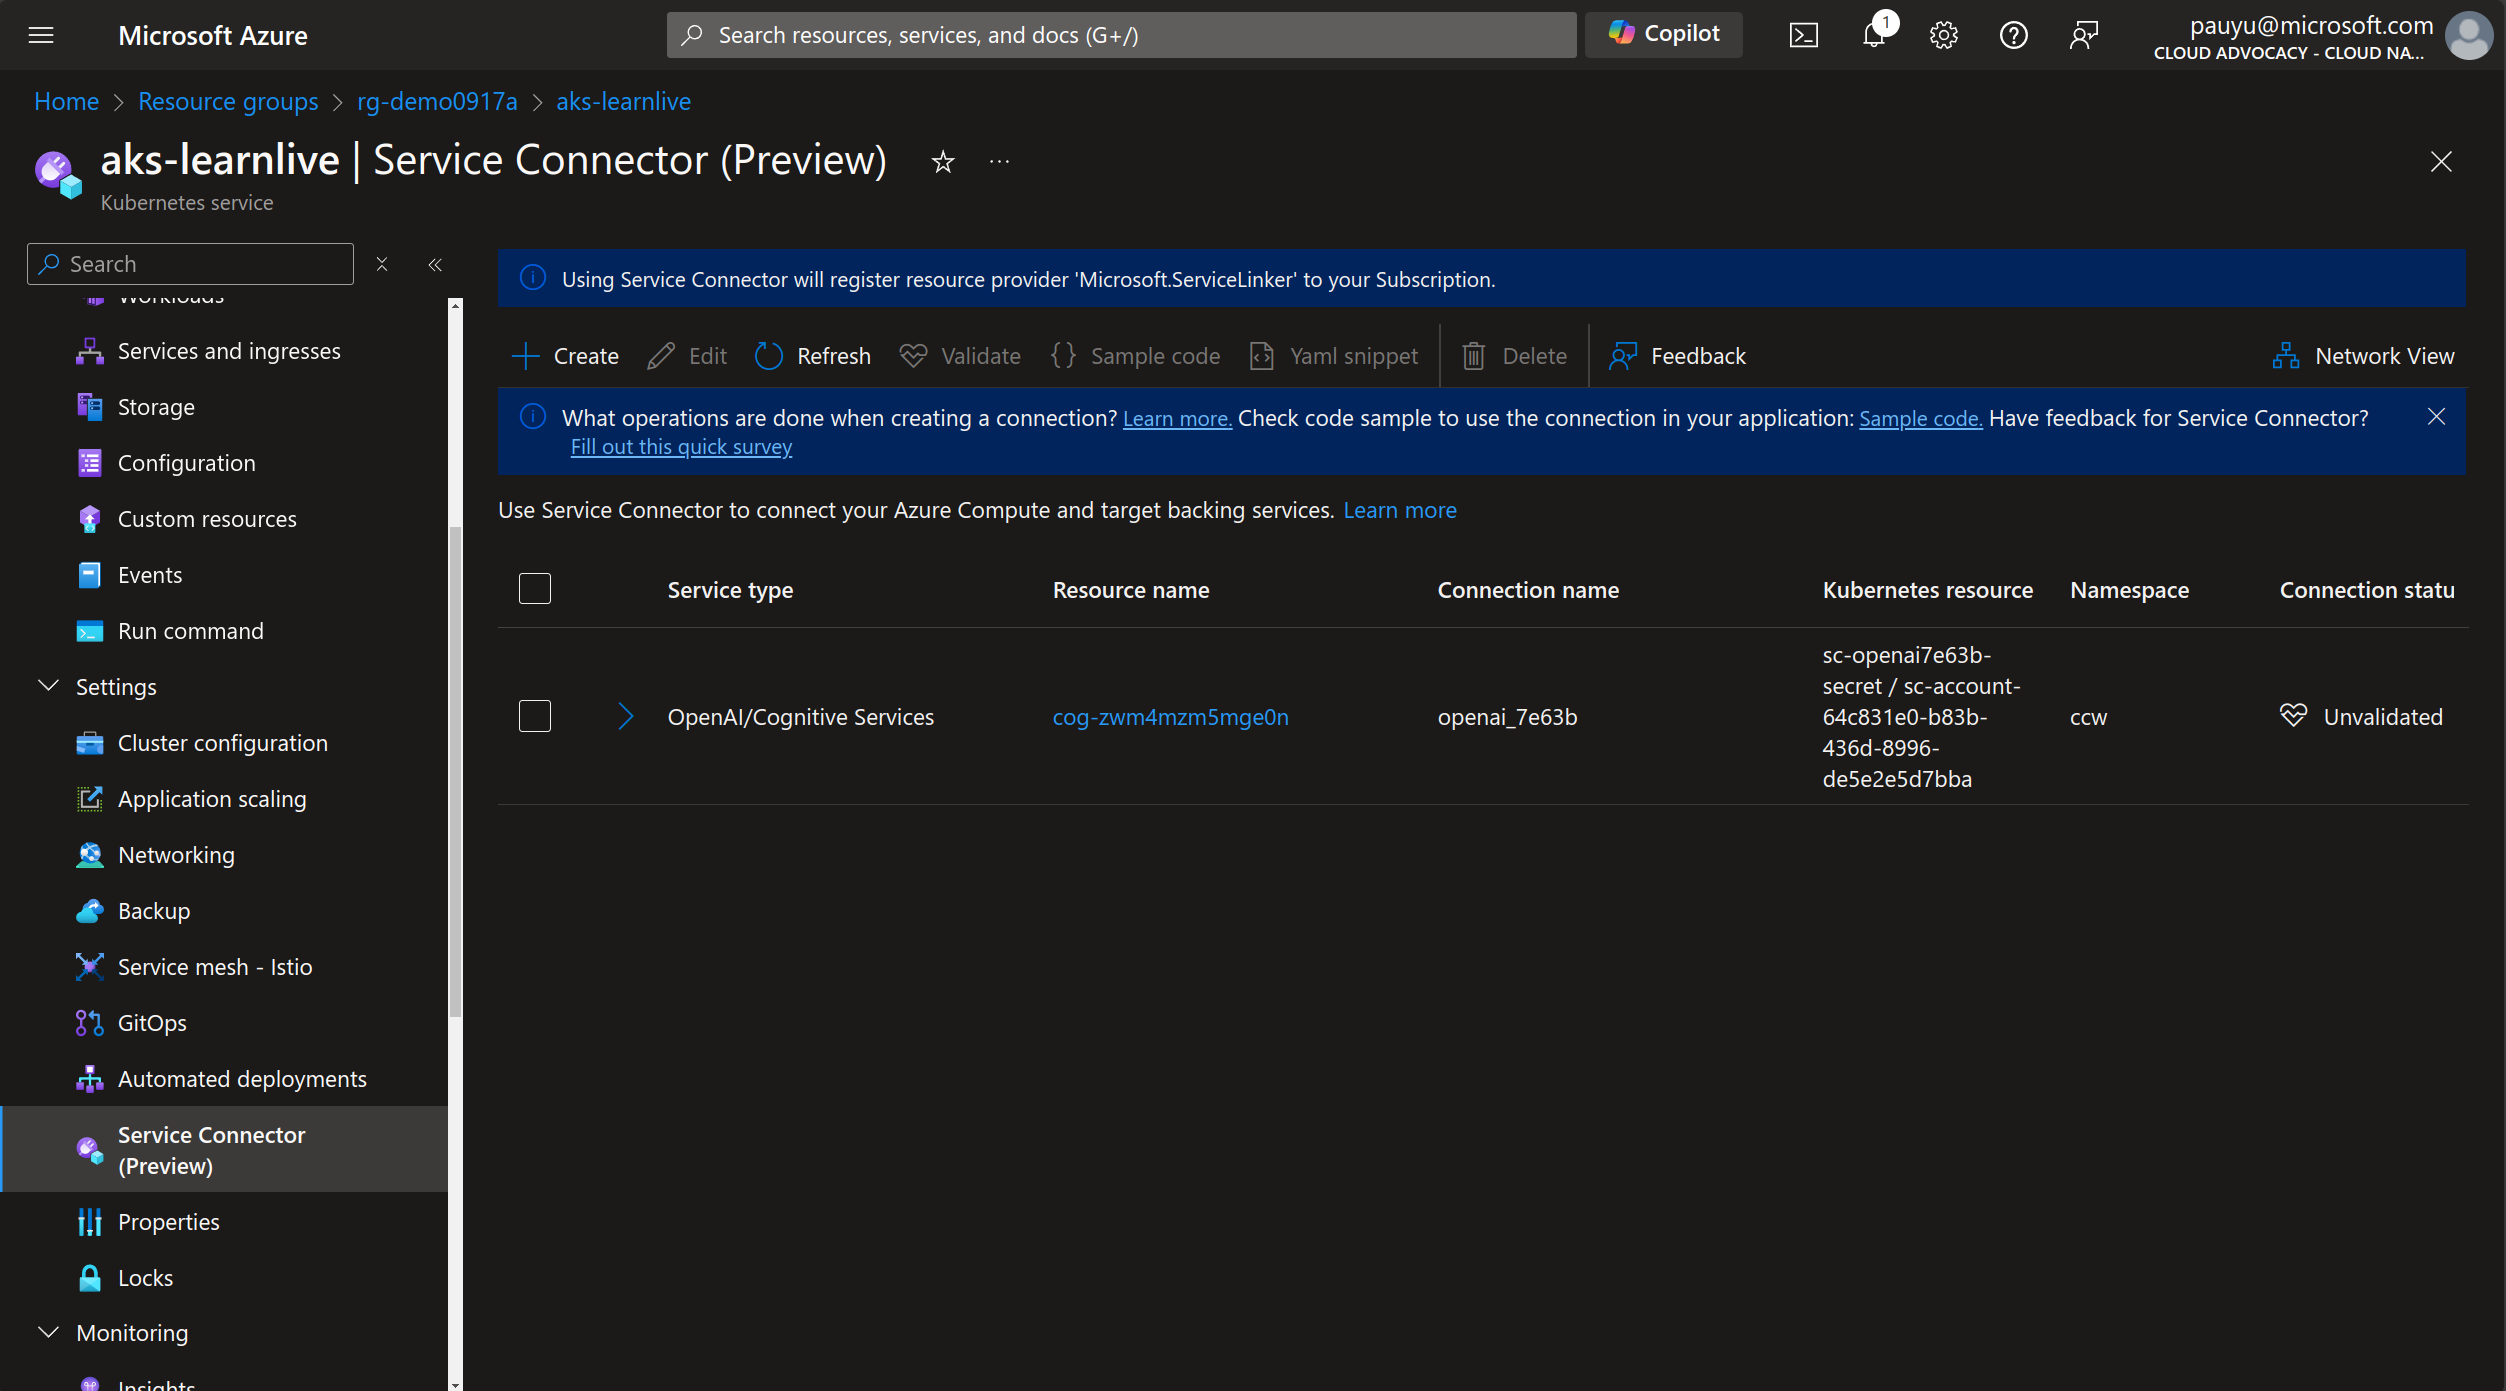Open Sample code
The width and height of the screenshot is (2506, 1391).
pos(1136,356)
